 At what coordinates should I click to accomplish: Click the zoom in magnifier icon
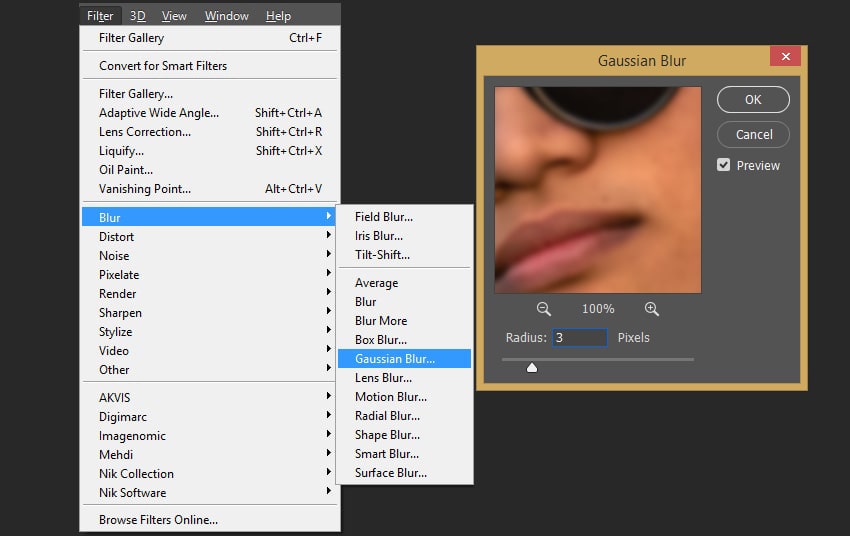click(652, 309)
